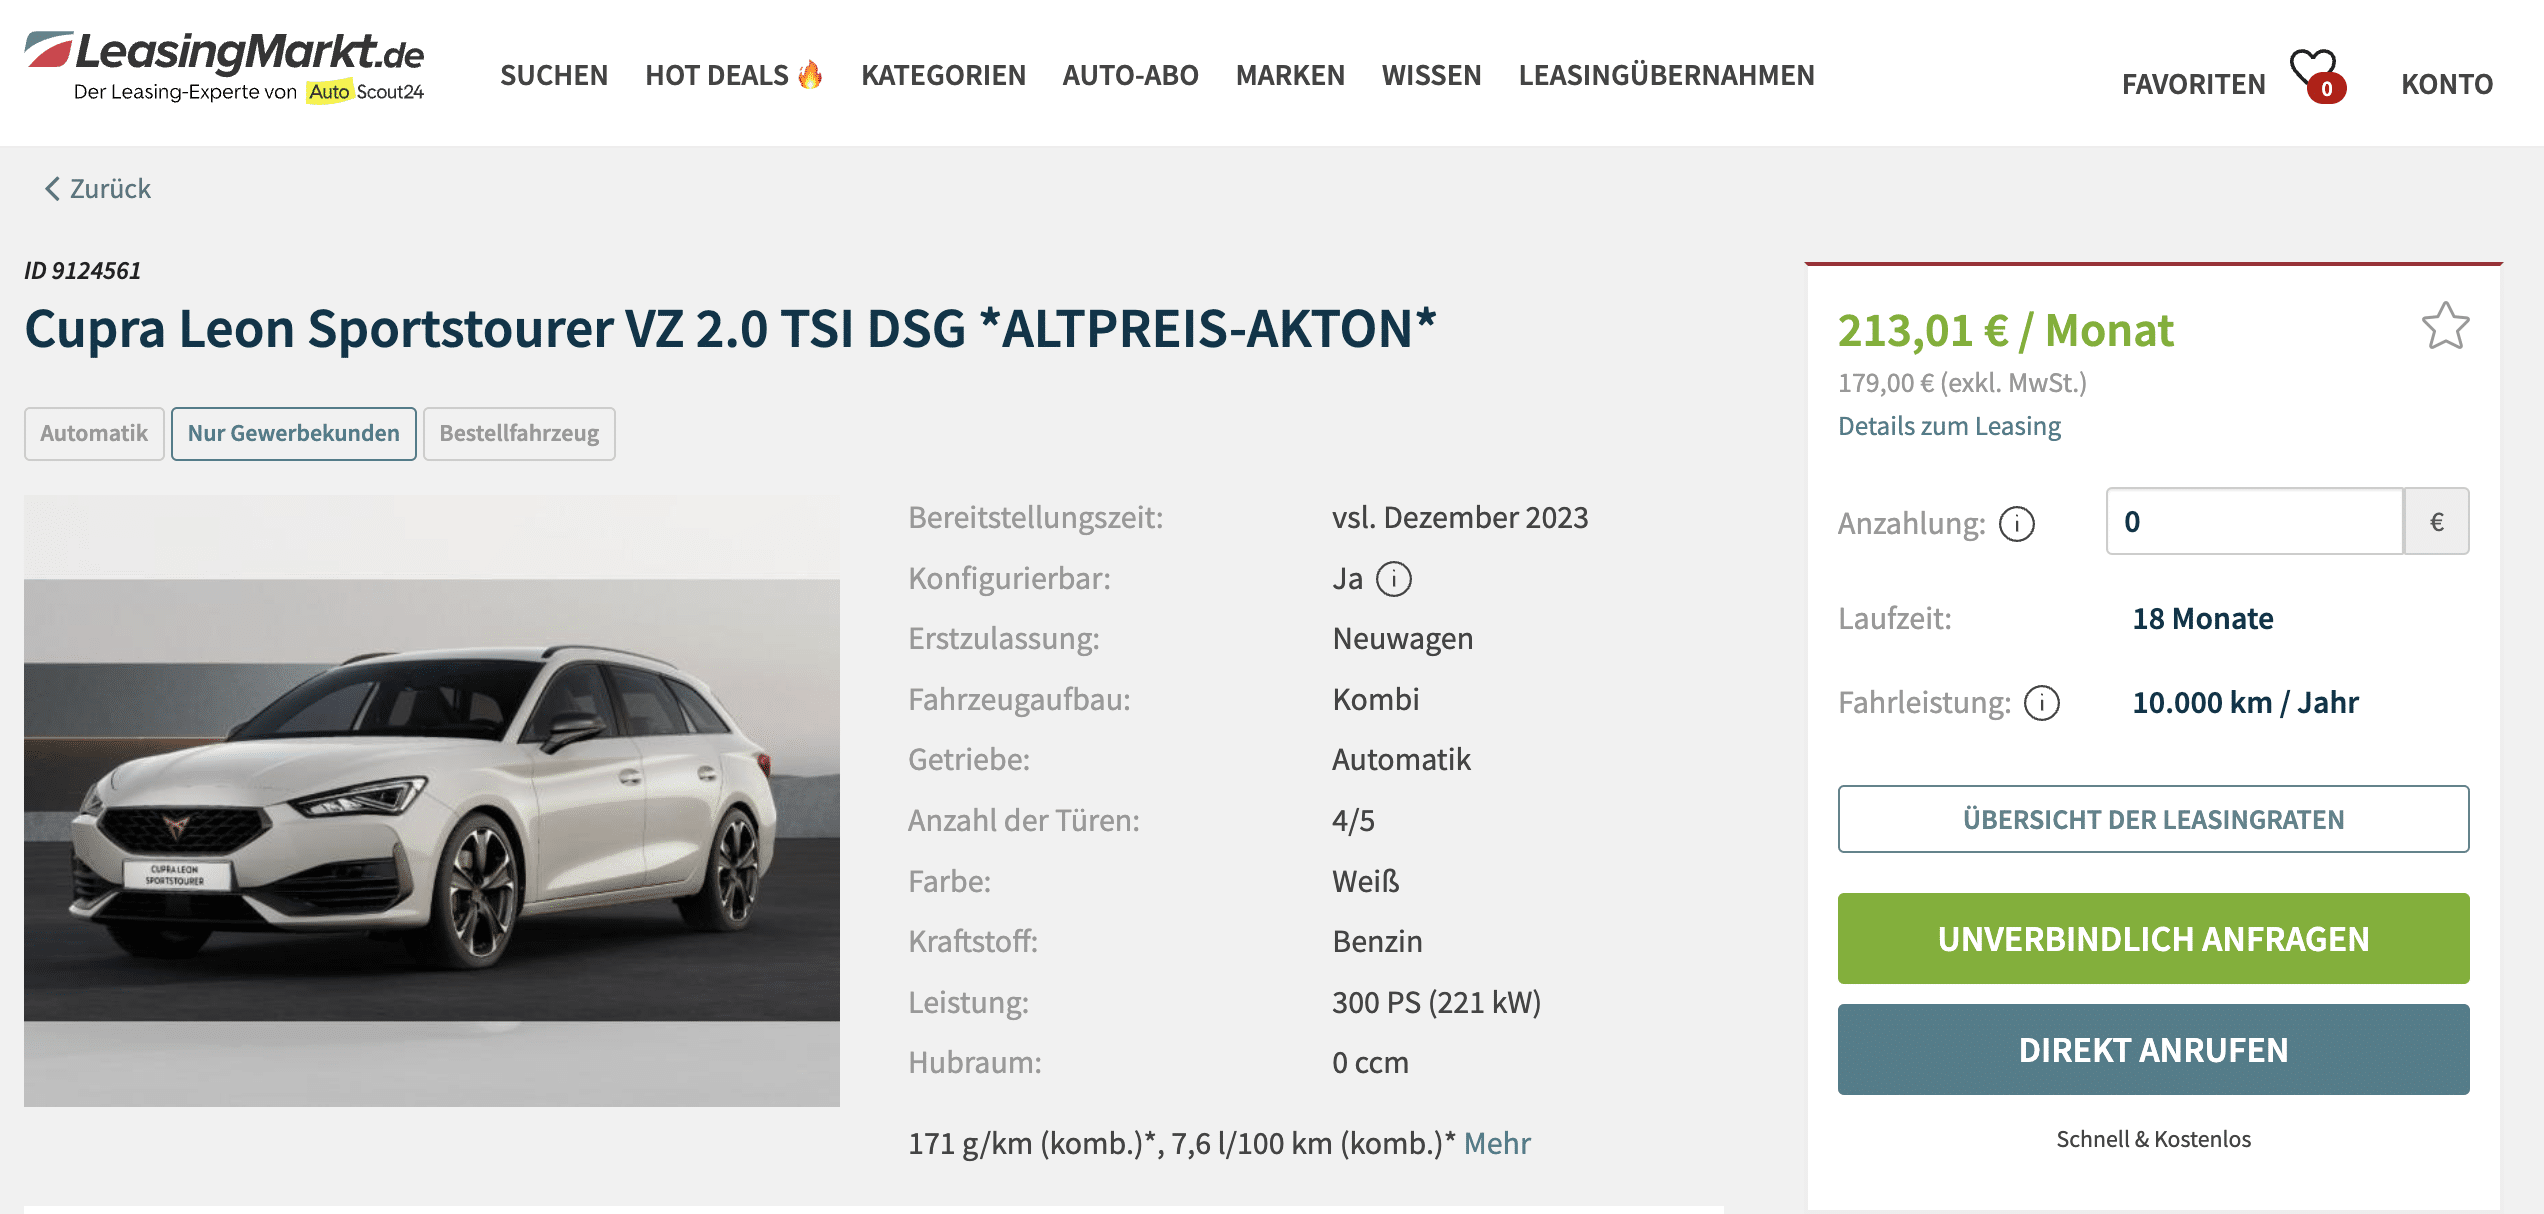
Task: Open the KONTO account menu
Action: (x=2447, y=84)
